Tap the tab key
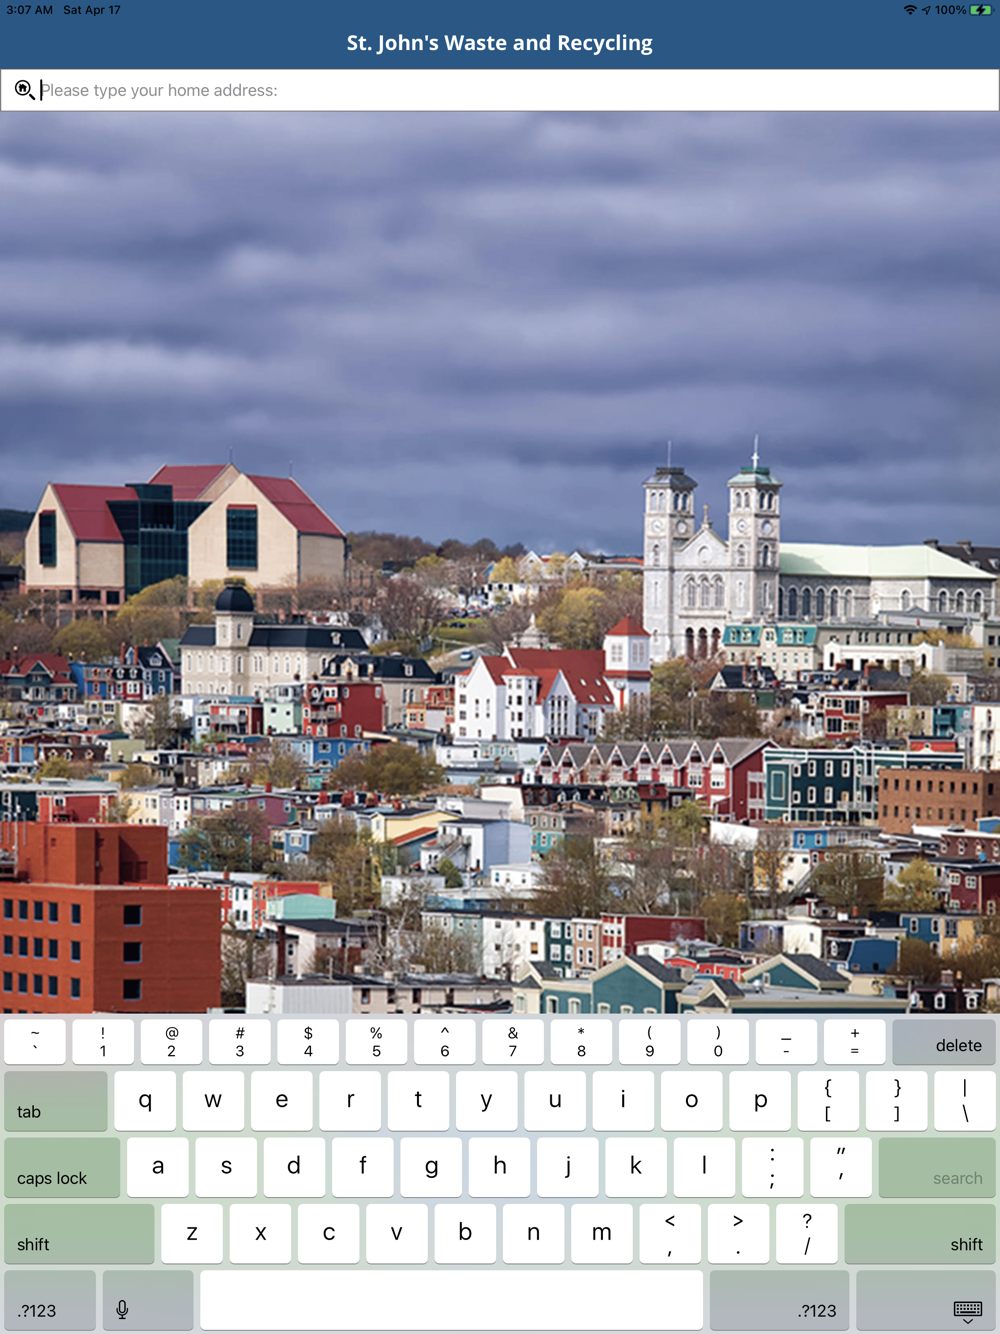 [56, 1101]
